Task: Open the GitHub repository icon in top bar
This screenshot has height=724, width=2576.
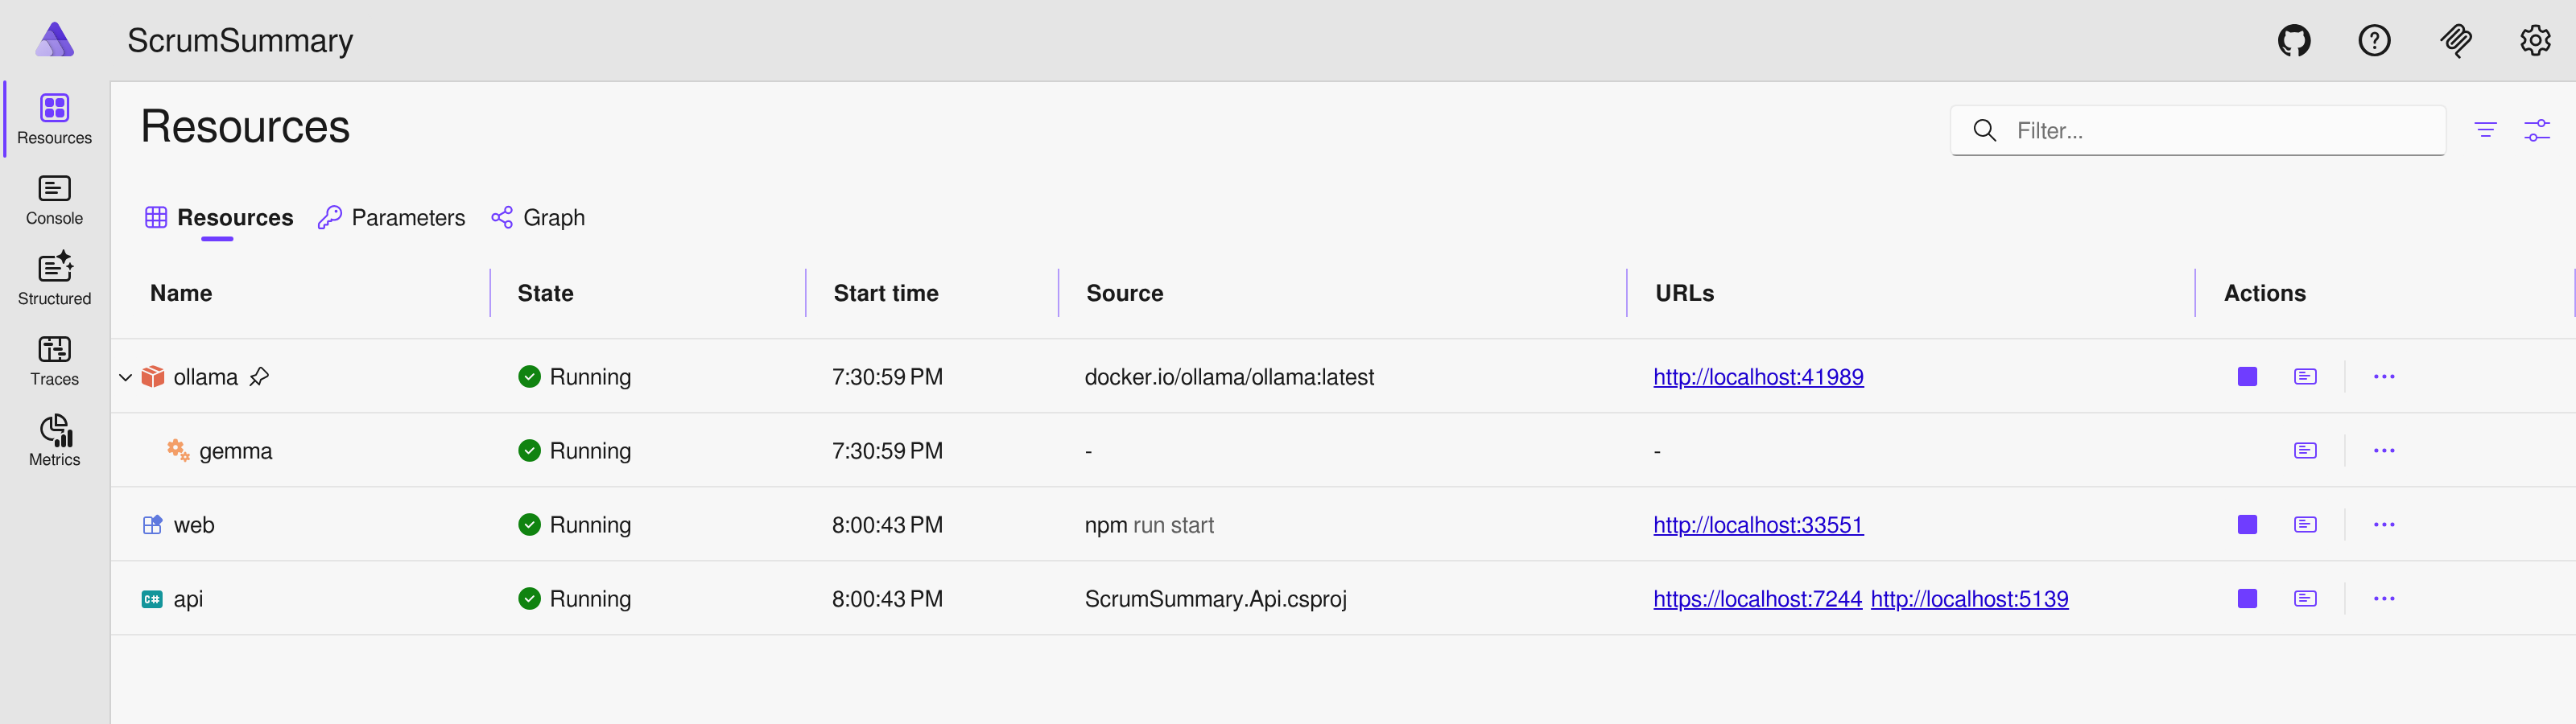Action: [x=2294, y=40]
